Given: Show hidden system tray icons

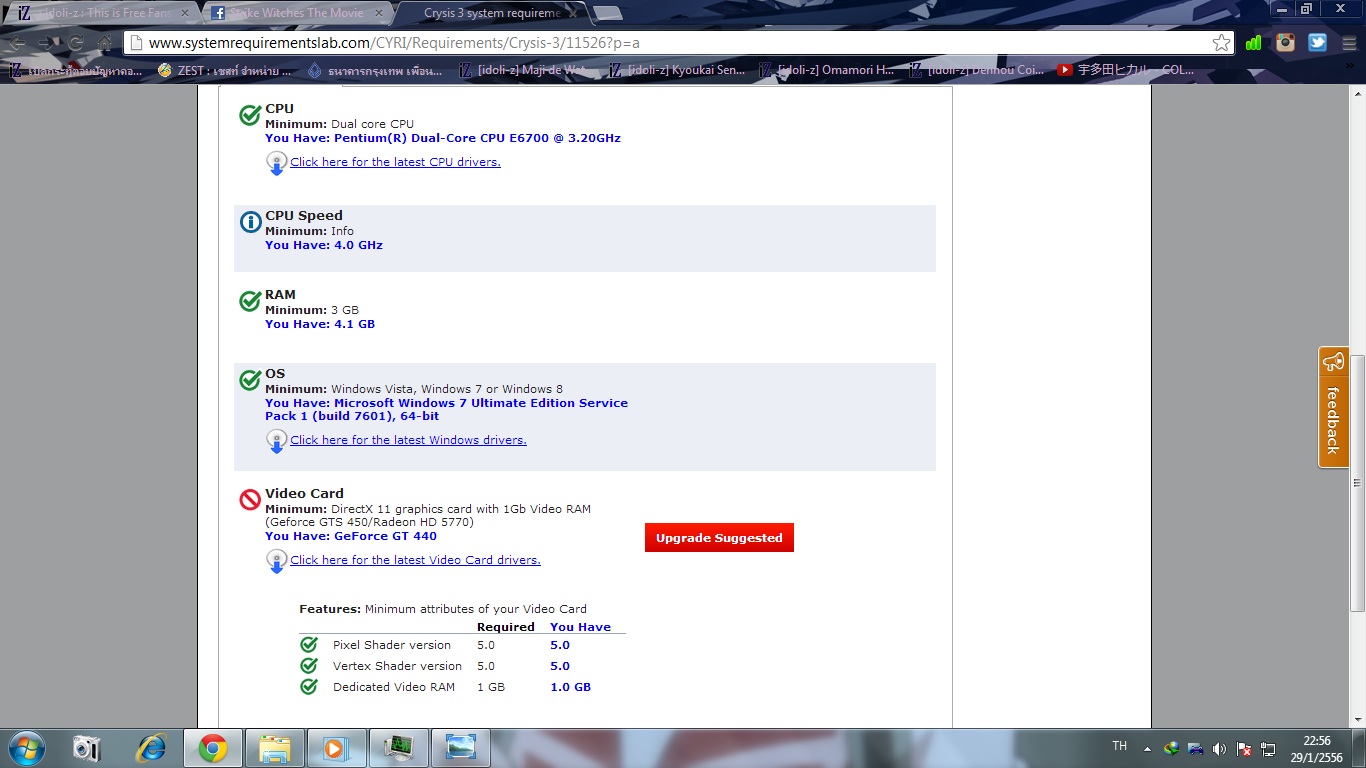Looking at the screenshot, I should 1147,749.
